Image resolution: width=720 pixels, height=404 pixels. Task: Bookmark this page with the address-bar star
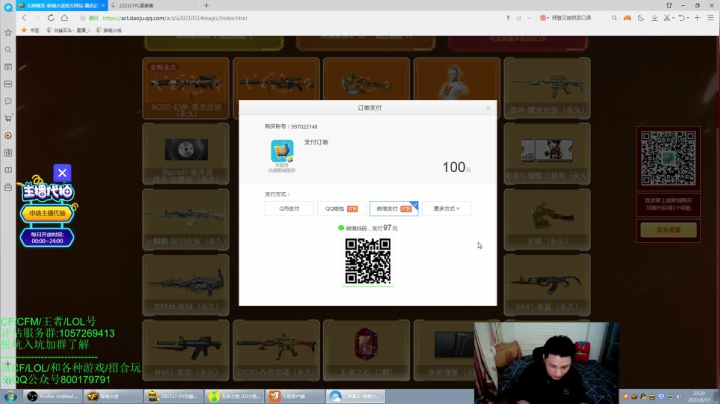point(83,18)
